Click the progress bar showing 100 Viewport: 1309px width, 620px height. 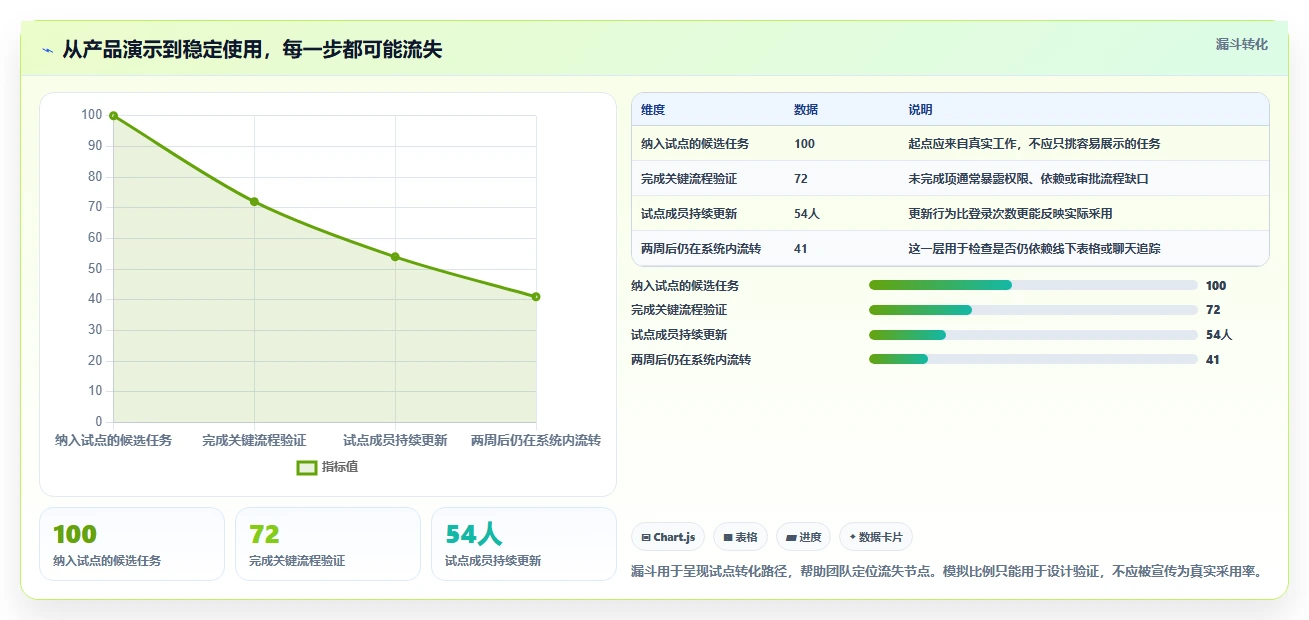pos(1033,285)
